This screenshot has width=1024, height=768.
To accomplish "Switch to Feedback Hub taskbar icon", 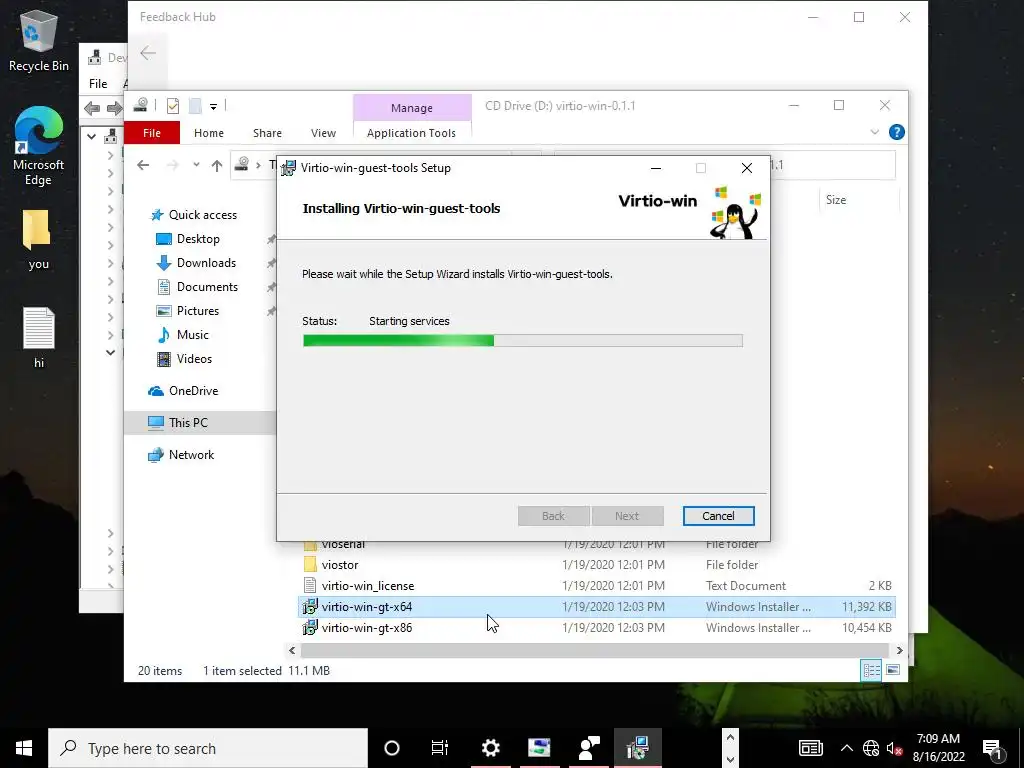I will (588, 748).
